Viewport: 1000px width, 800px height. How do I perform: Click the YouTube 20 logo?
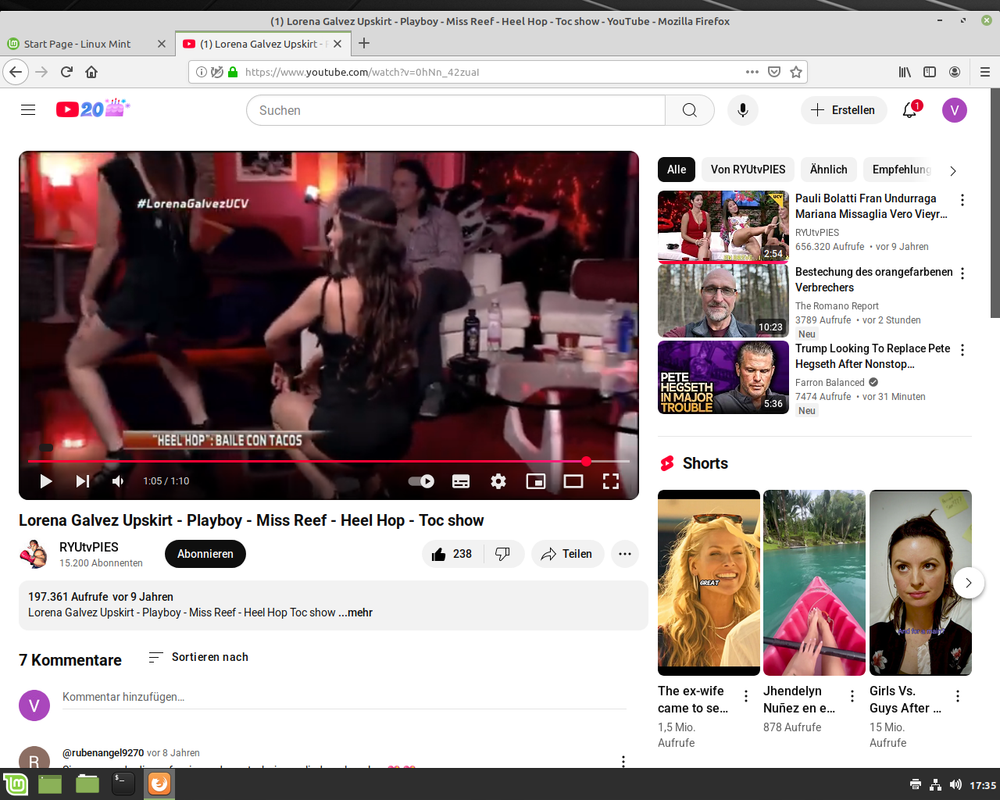92,109
